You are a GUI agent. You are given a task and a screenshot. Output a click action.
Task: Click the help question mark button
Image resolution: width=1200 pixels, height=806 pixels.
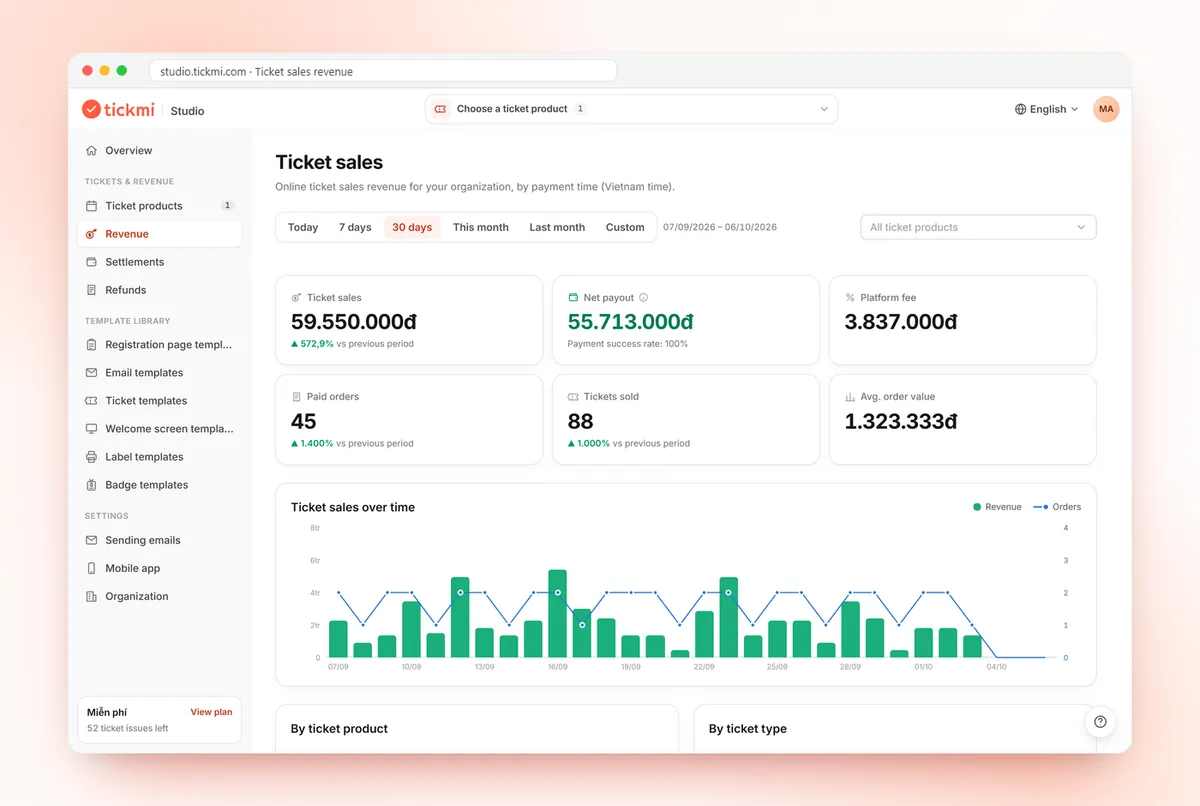click(x=1100, y=722)
